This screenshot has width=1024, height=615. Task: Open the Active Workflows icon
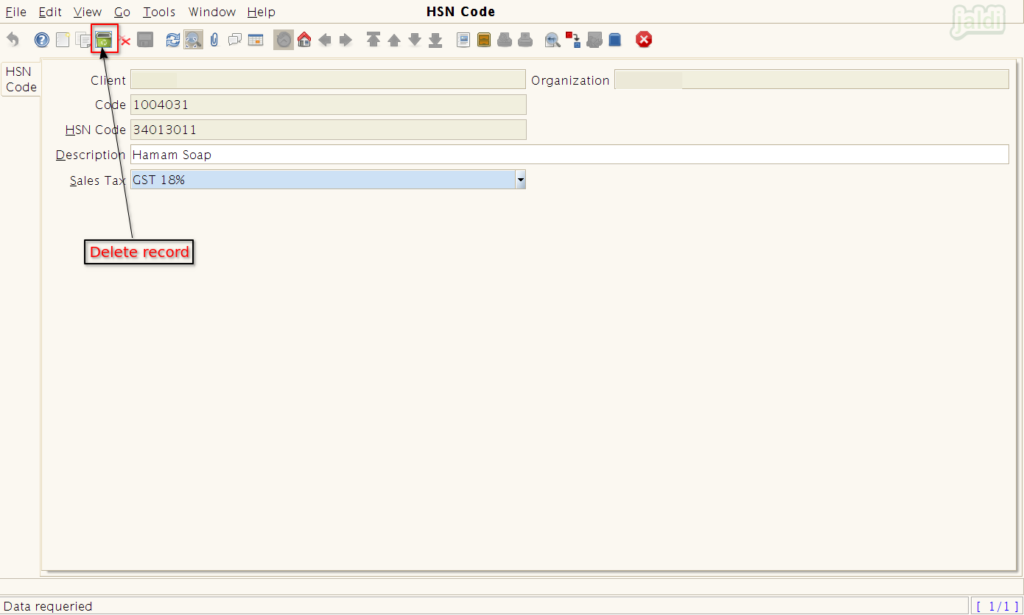pos(573,40)
